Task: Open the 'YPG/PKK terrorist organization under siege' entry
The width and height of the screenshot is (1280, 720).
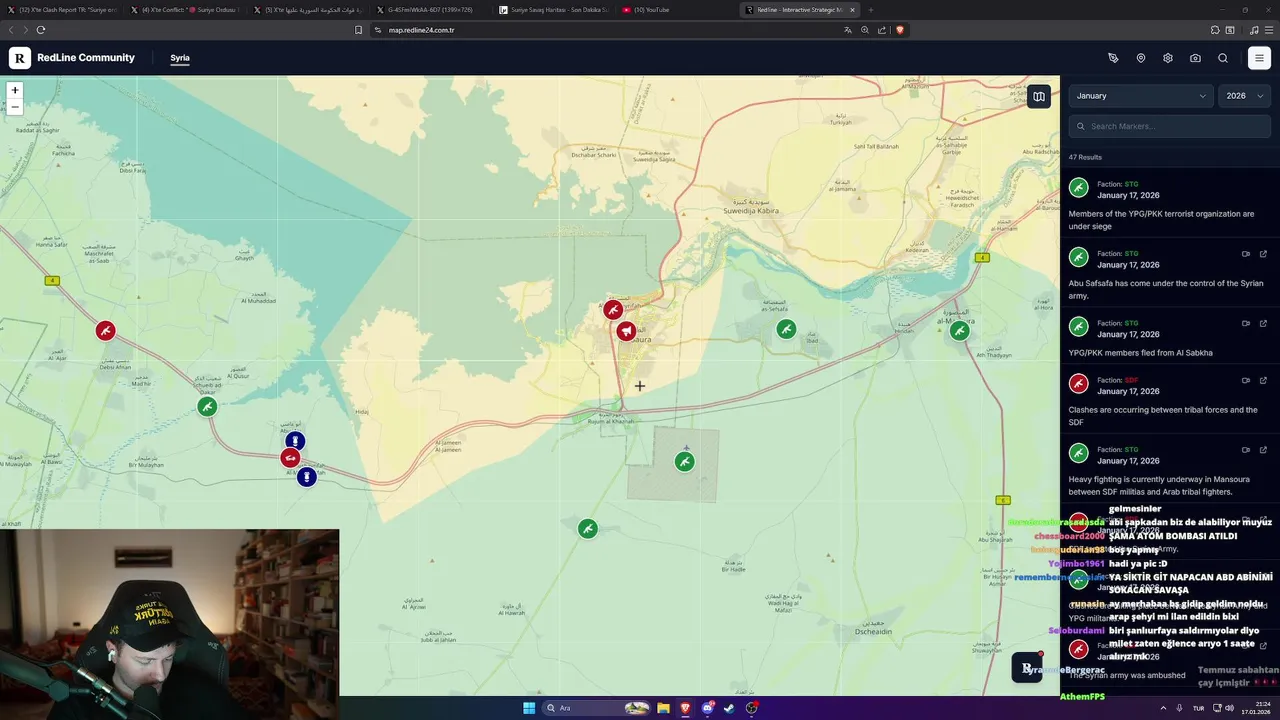Action: point(1169,203)
